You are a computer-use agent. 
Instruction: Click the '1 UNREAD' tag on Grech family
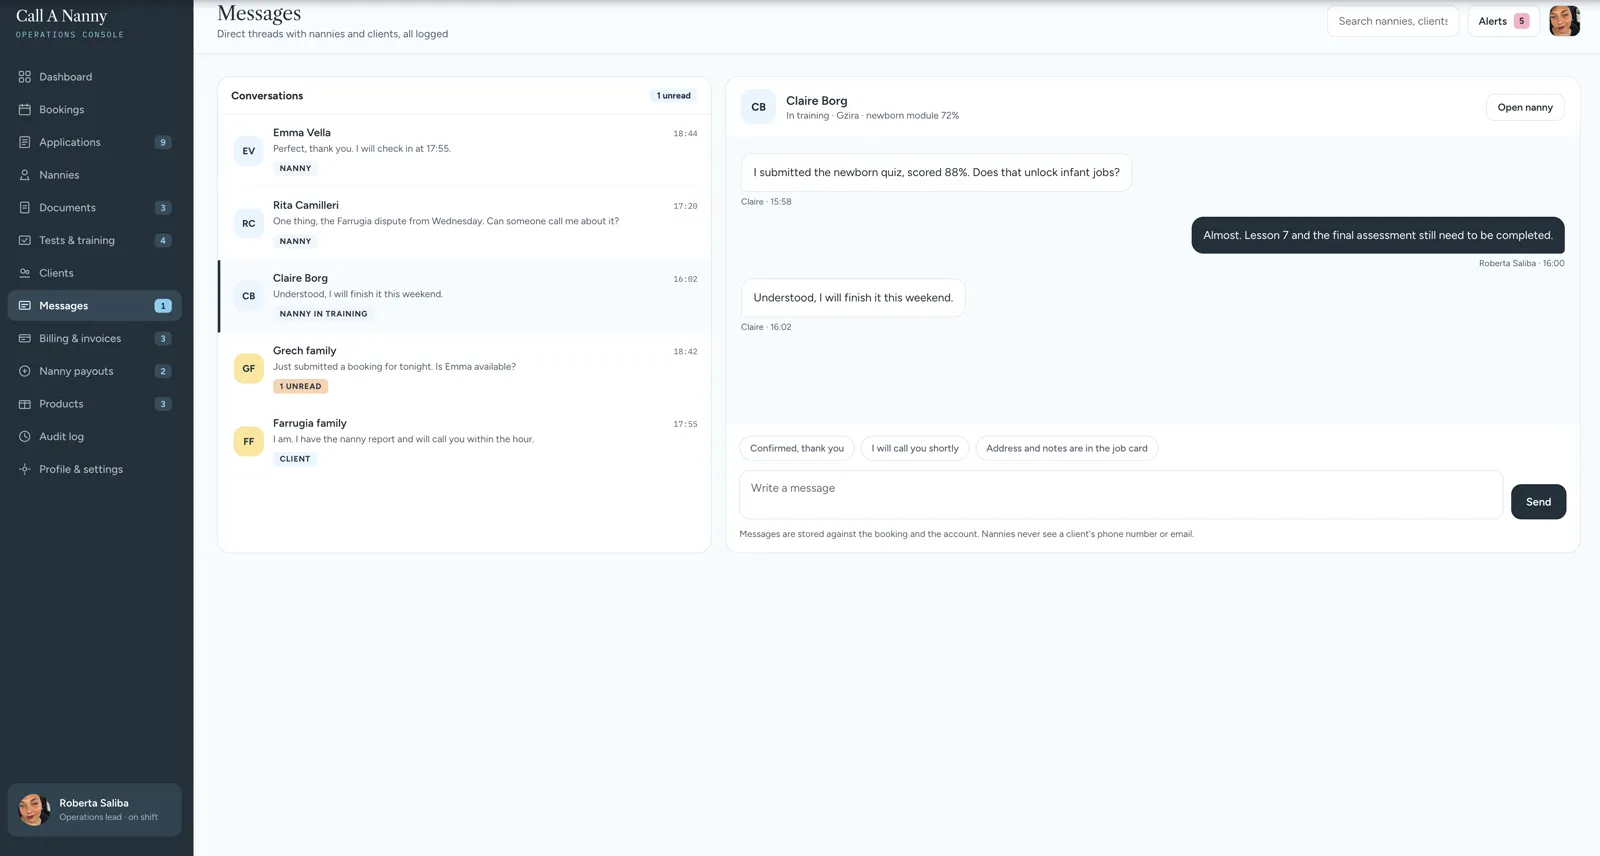click(x=300, y=386)
